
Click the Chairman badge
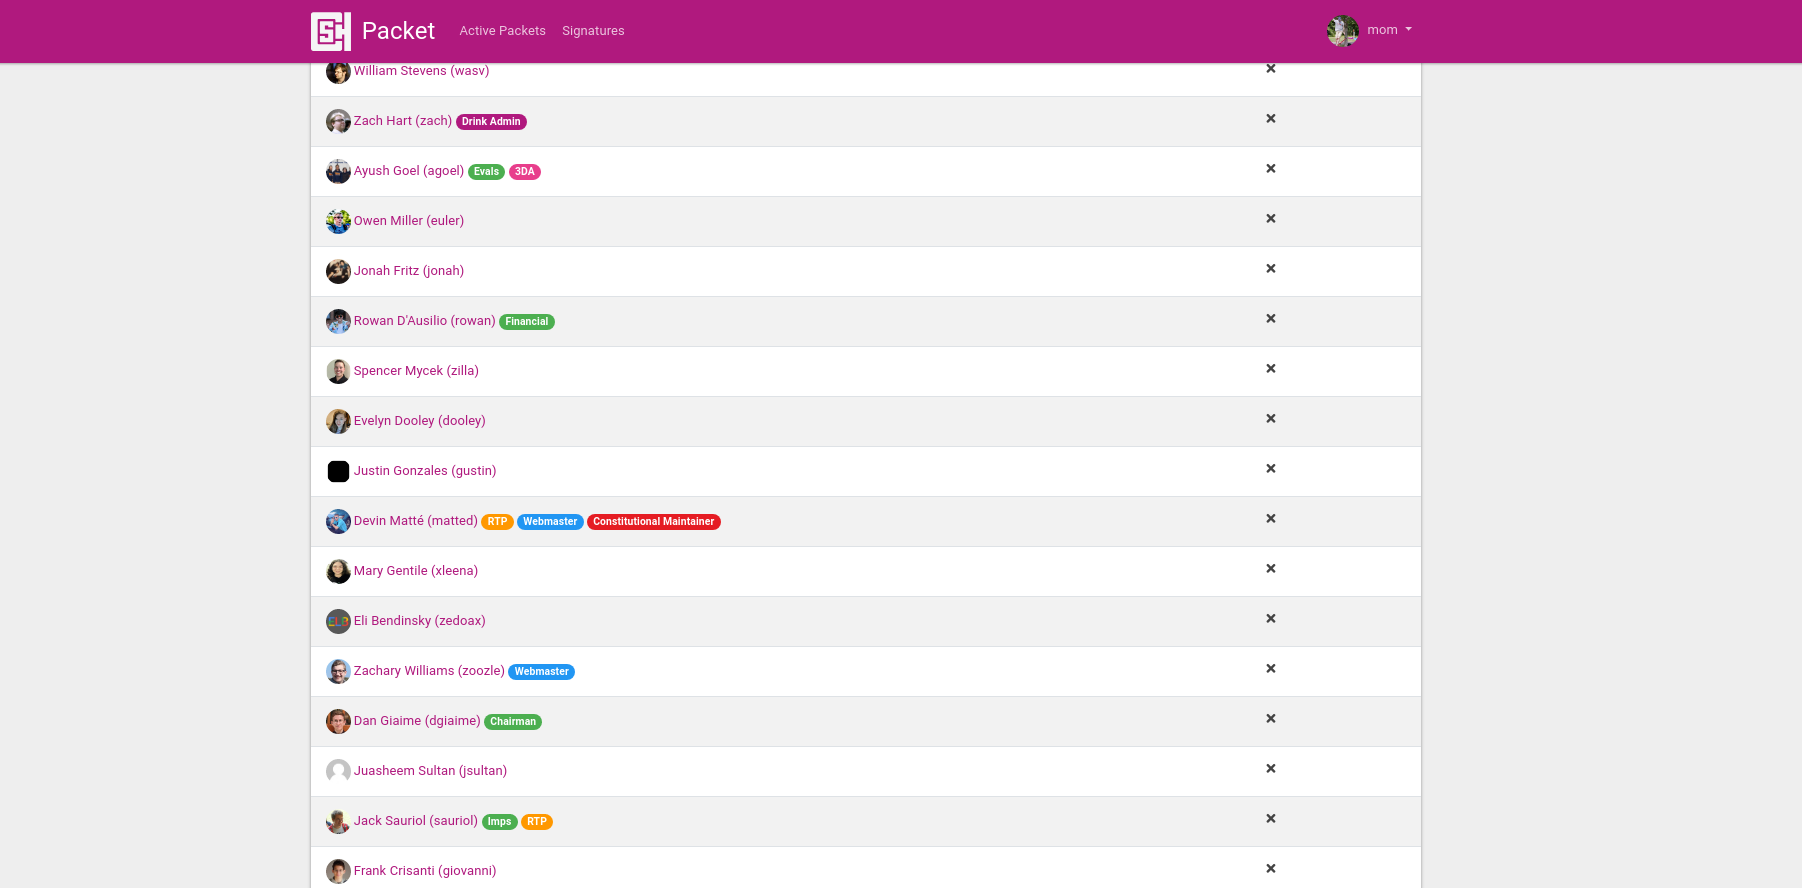(x=513, y=722)
